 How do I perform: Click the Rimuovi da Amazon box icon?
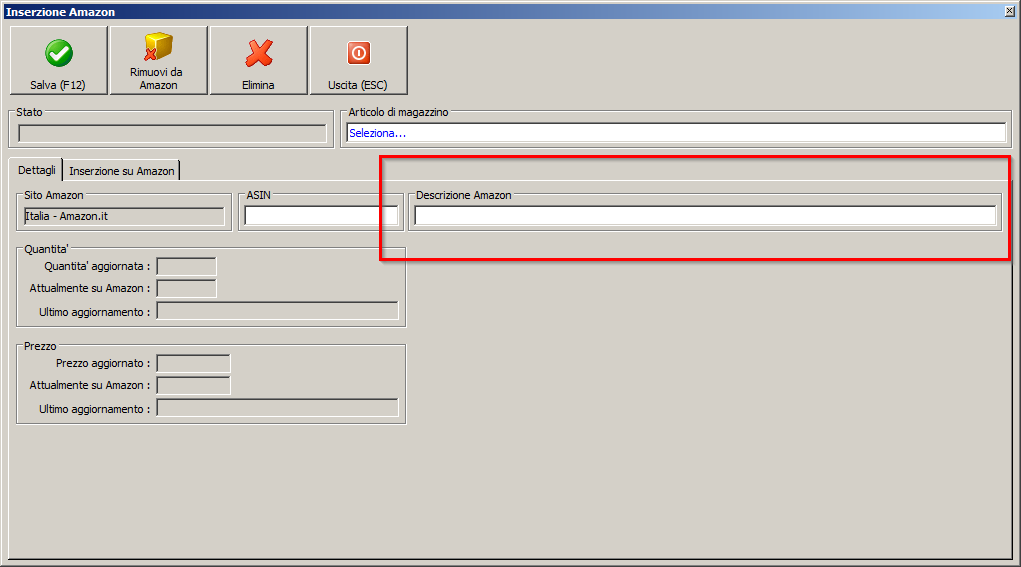pyautogui.click(x=158, y=47)
